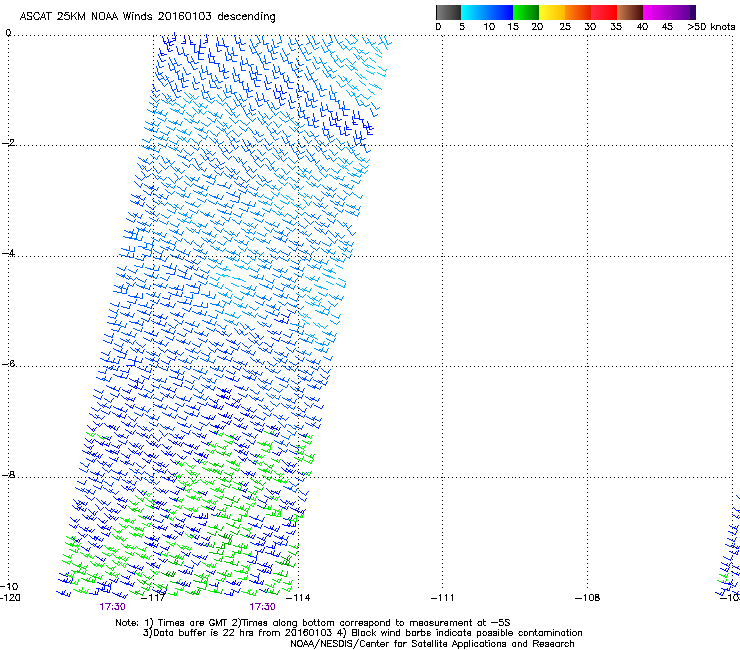740x650 pixels.
Task: Click the latitude axis label '-4'
Action: tap(8, 253)
